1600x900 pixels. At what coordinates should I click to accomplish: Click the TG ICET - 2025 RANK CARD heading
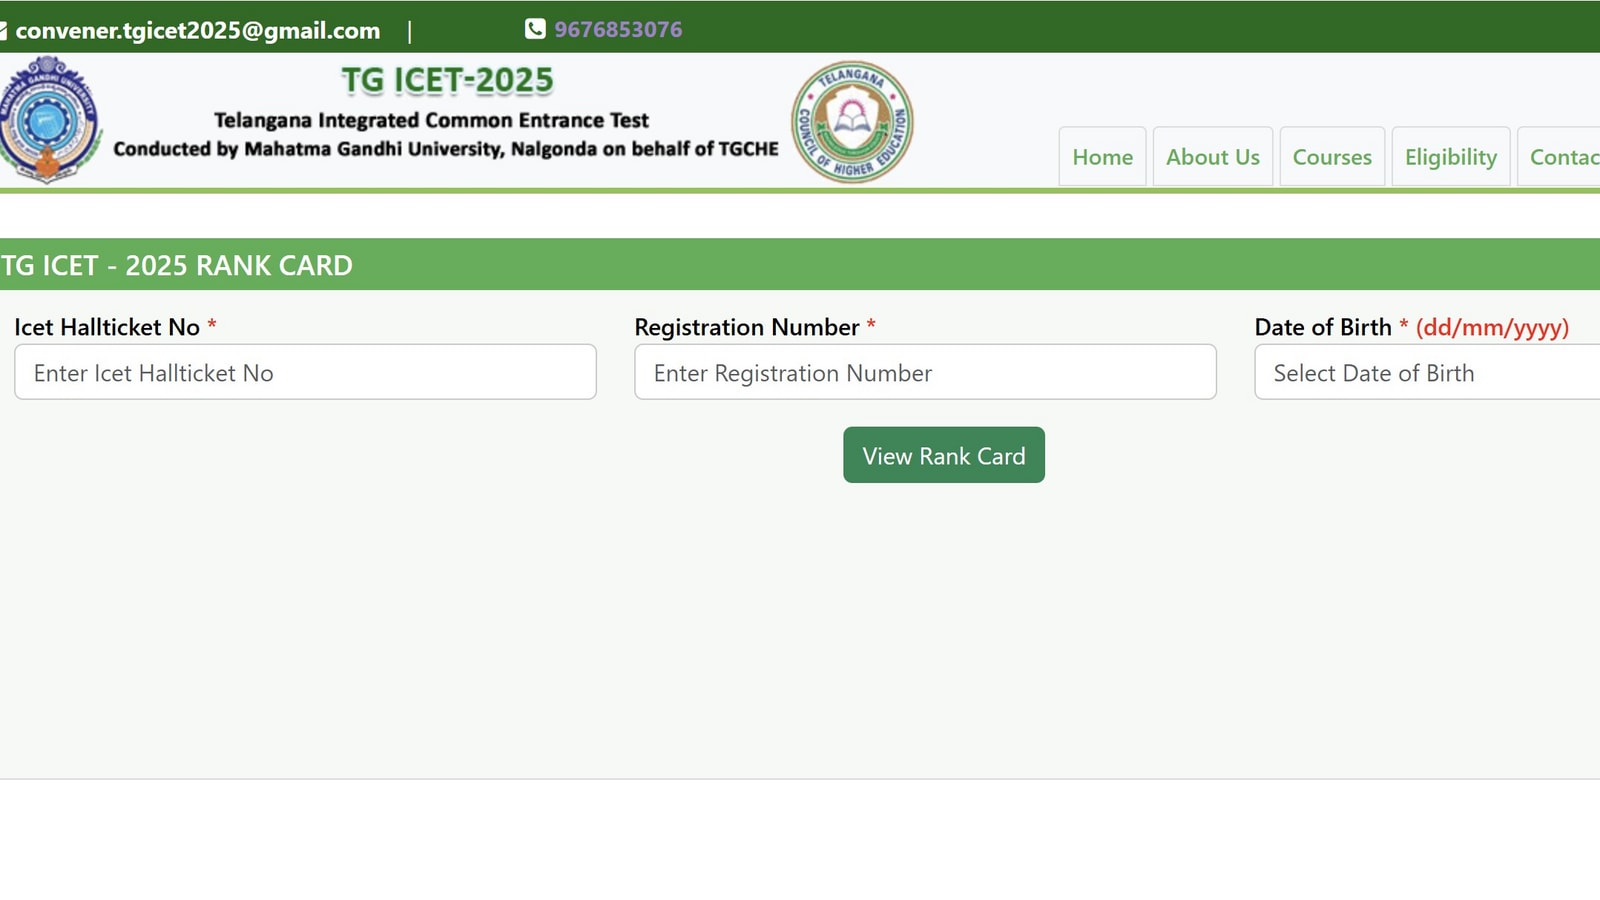(177, 265)
